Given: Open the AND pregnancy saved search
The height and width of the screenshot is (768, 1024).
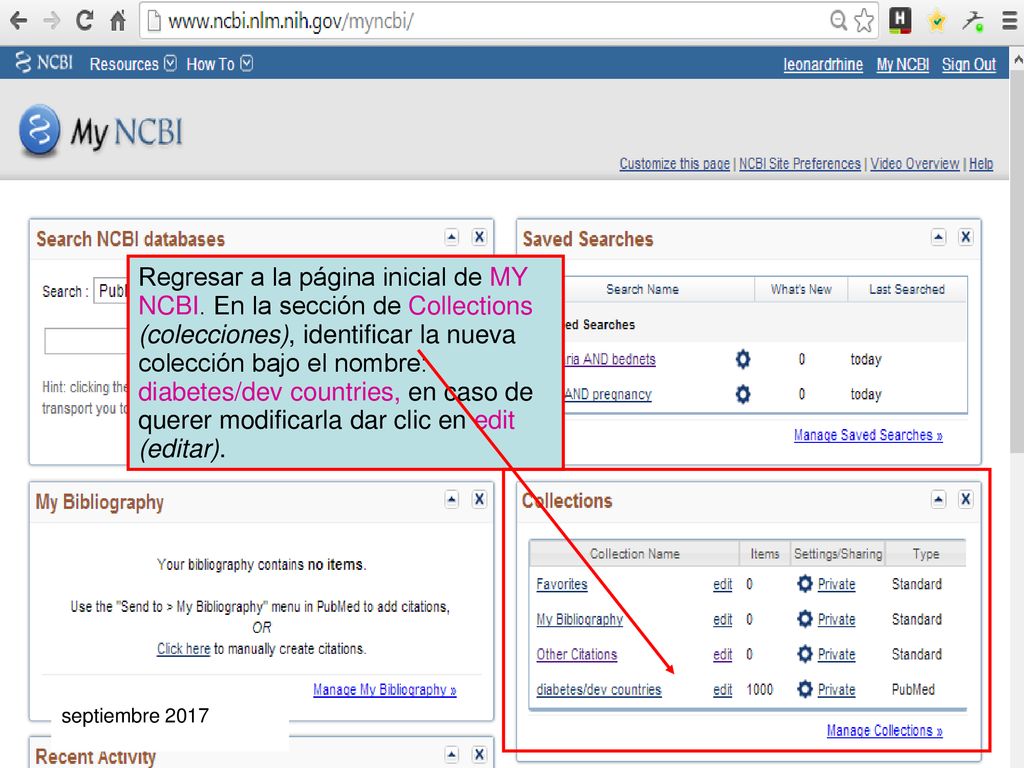Looking at the screenshot, I should [x=607, y=394].
